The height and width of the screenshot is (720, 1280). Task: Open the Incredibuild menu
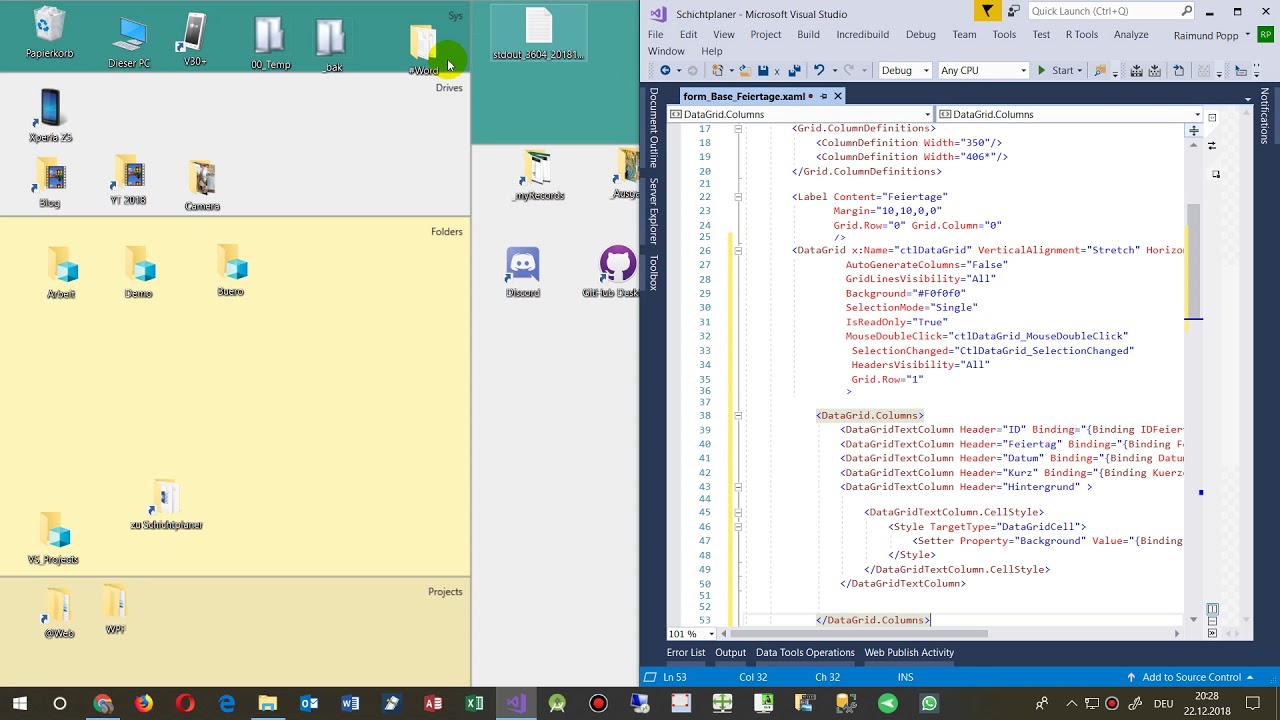[862, 34]
